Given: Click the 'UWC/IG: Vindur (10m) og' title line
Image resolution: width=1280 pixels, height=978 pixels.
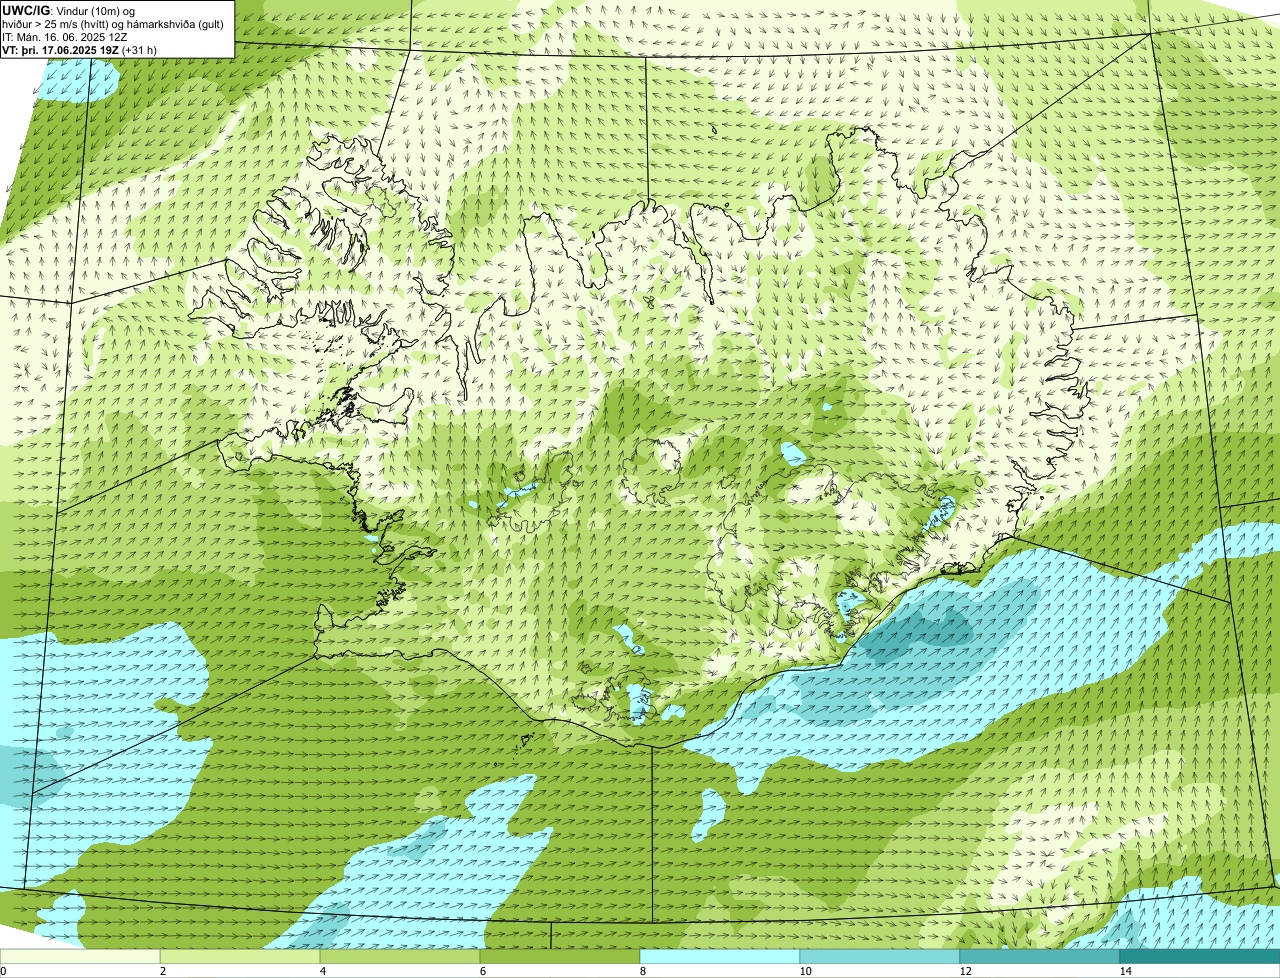Looking at the screenshot, I should click(x=70, y=10).
